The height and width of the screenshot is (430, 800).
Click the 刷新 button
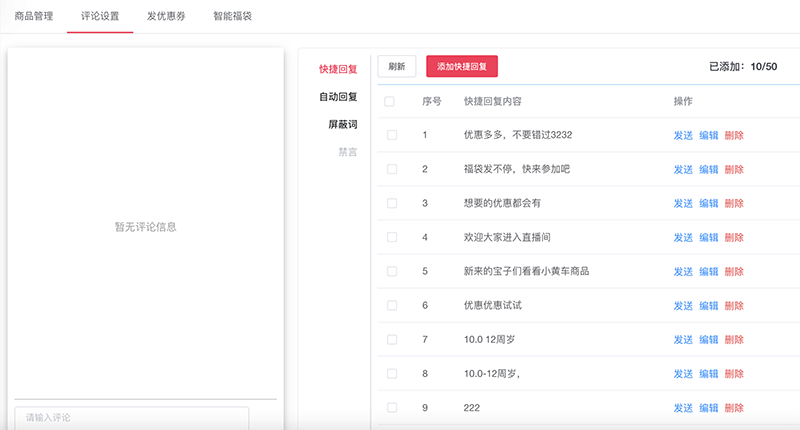coord(397,66)
